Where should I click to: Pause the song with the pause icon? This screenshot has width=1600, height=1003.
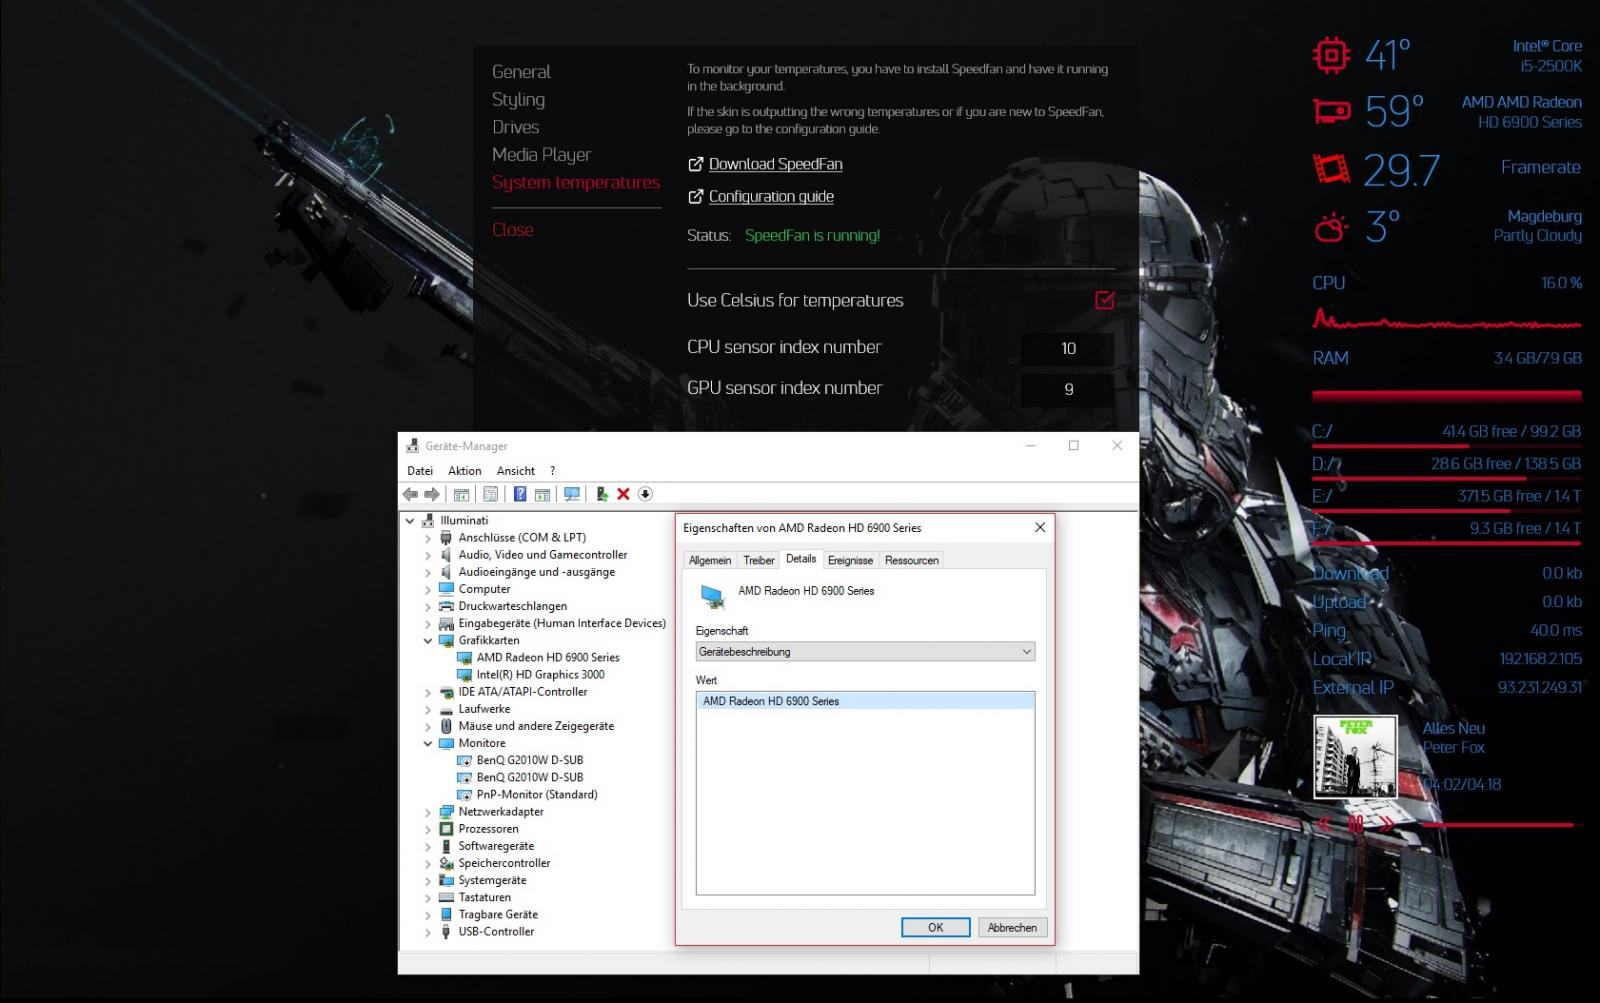1356,825
